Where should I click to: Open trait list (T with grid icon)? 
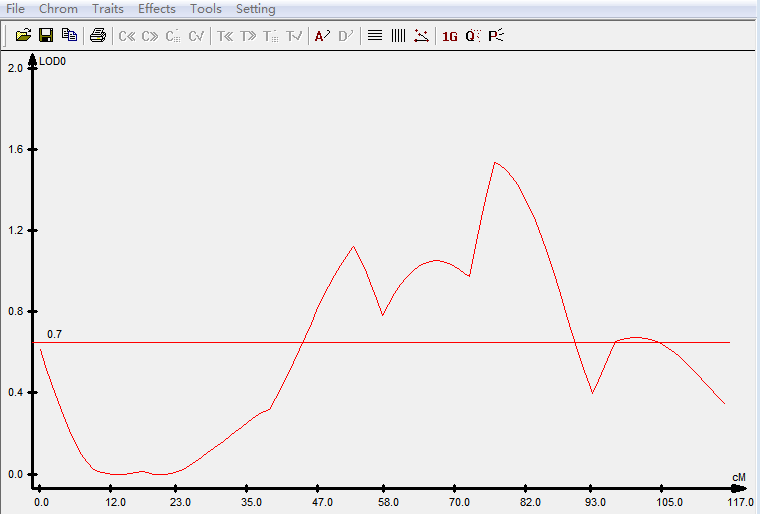270,36
